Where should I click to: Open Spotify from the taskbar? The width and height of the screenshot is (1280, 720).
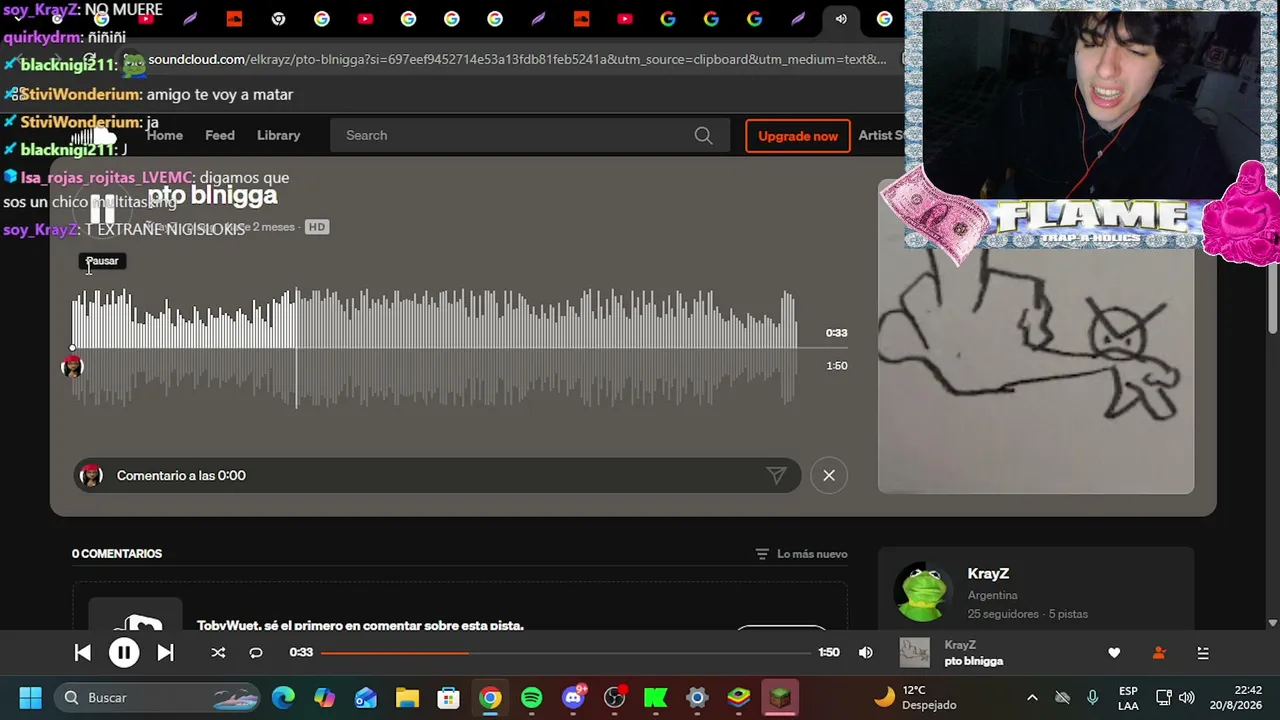[531, 698]
